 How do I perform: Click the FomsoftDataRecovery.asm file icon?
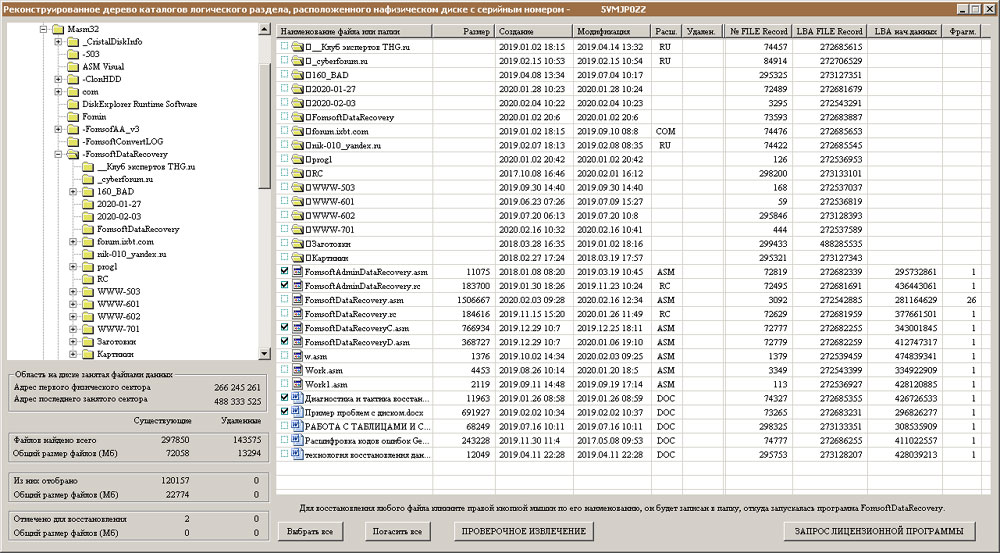pos(298,299)
